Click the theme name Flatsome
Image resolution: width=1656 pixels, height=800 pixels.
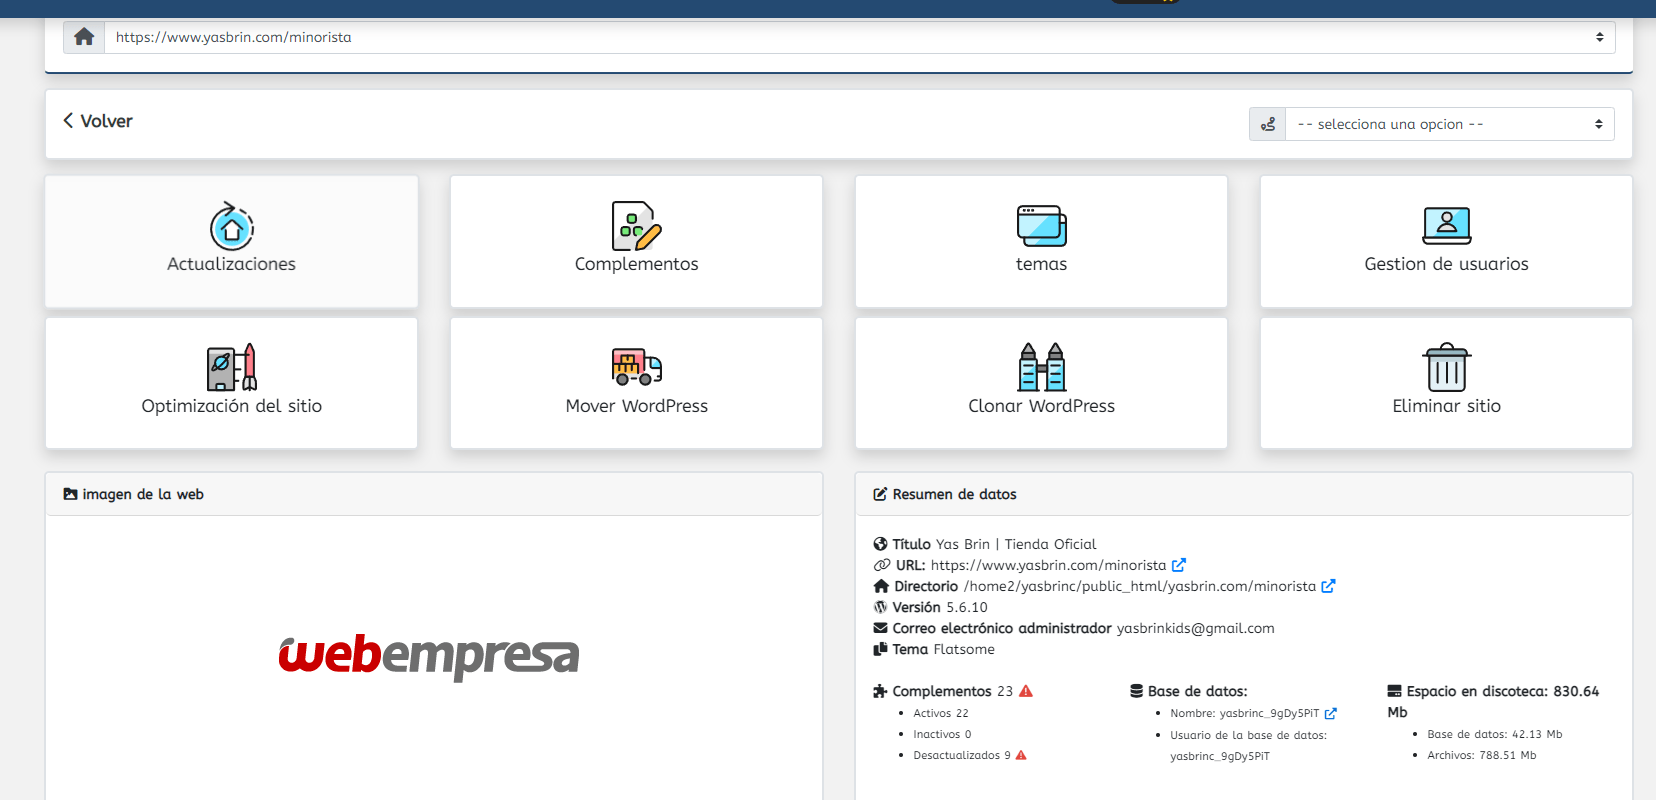point(964,649)
